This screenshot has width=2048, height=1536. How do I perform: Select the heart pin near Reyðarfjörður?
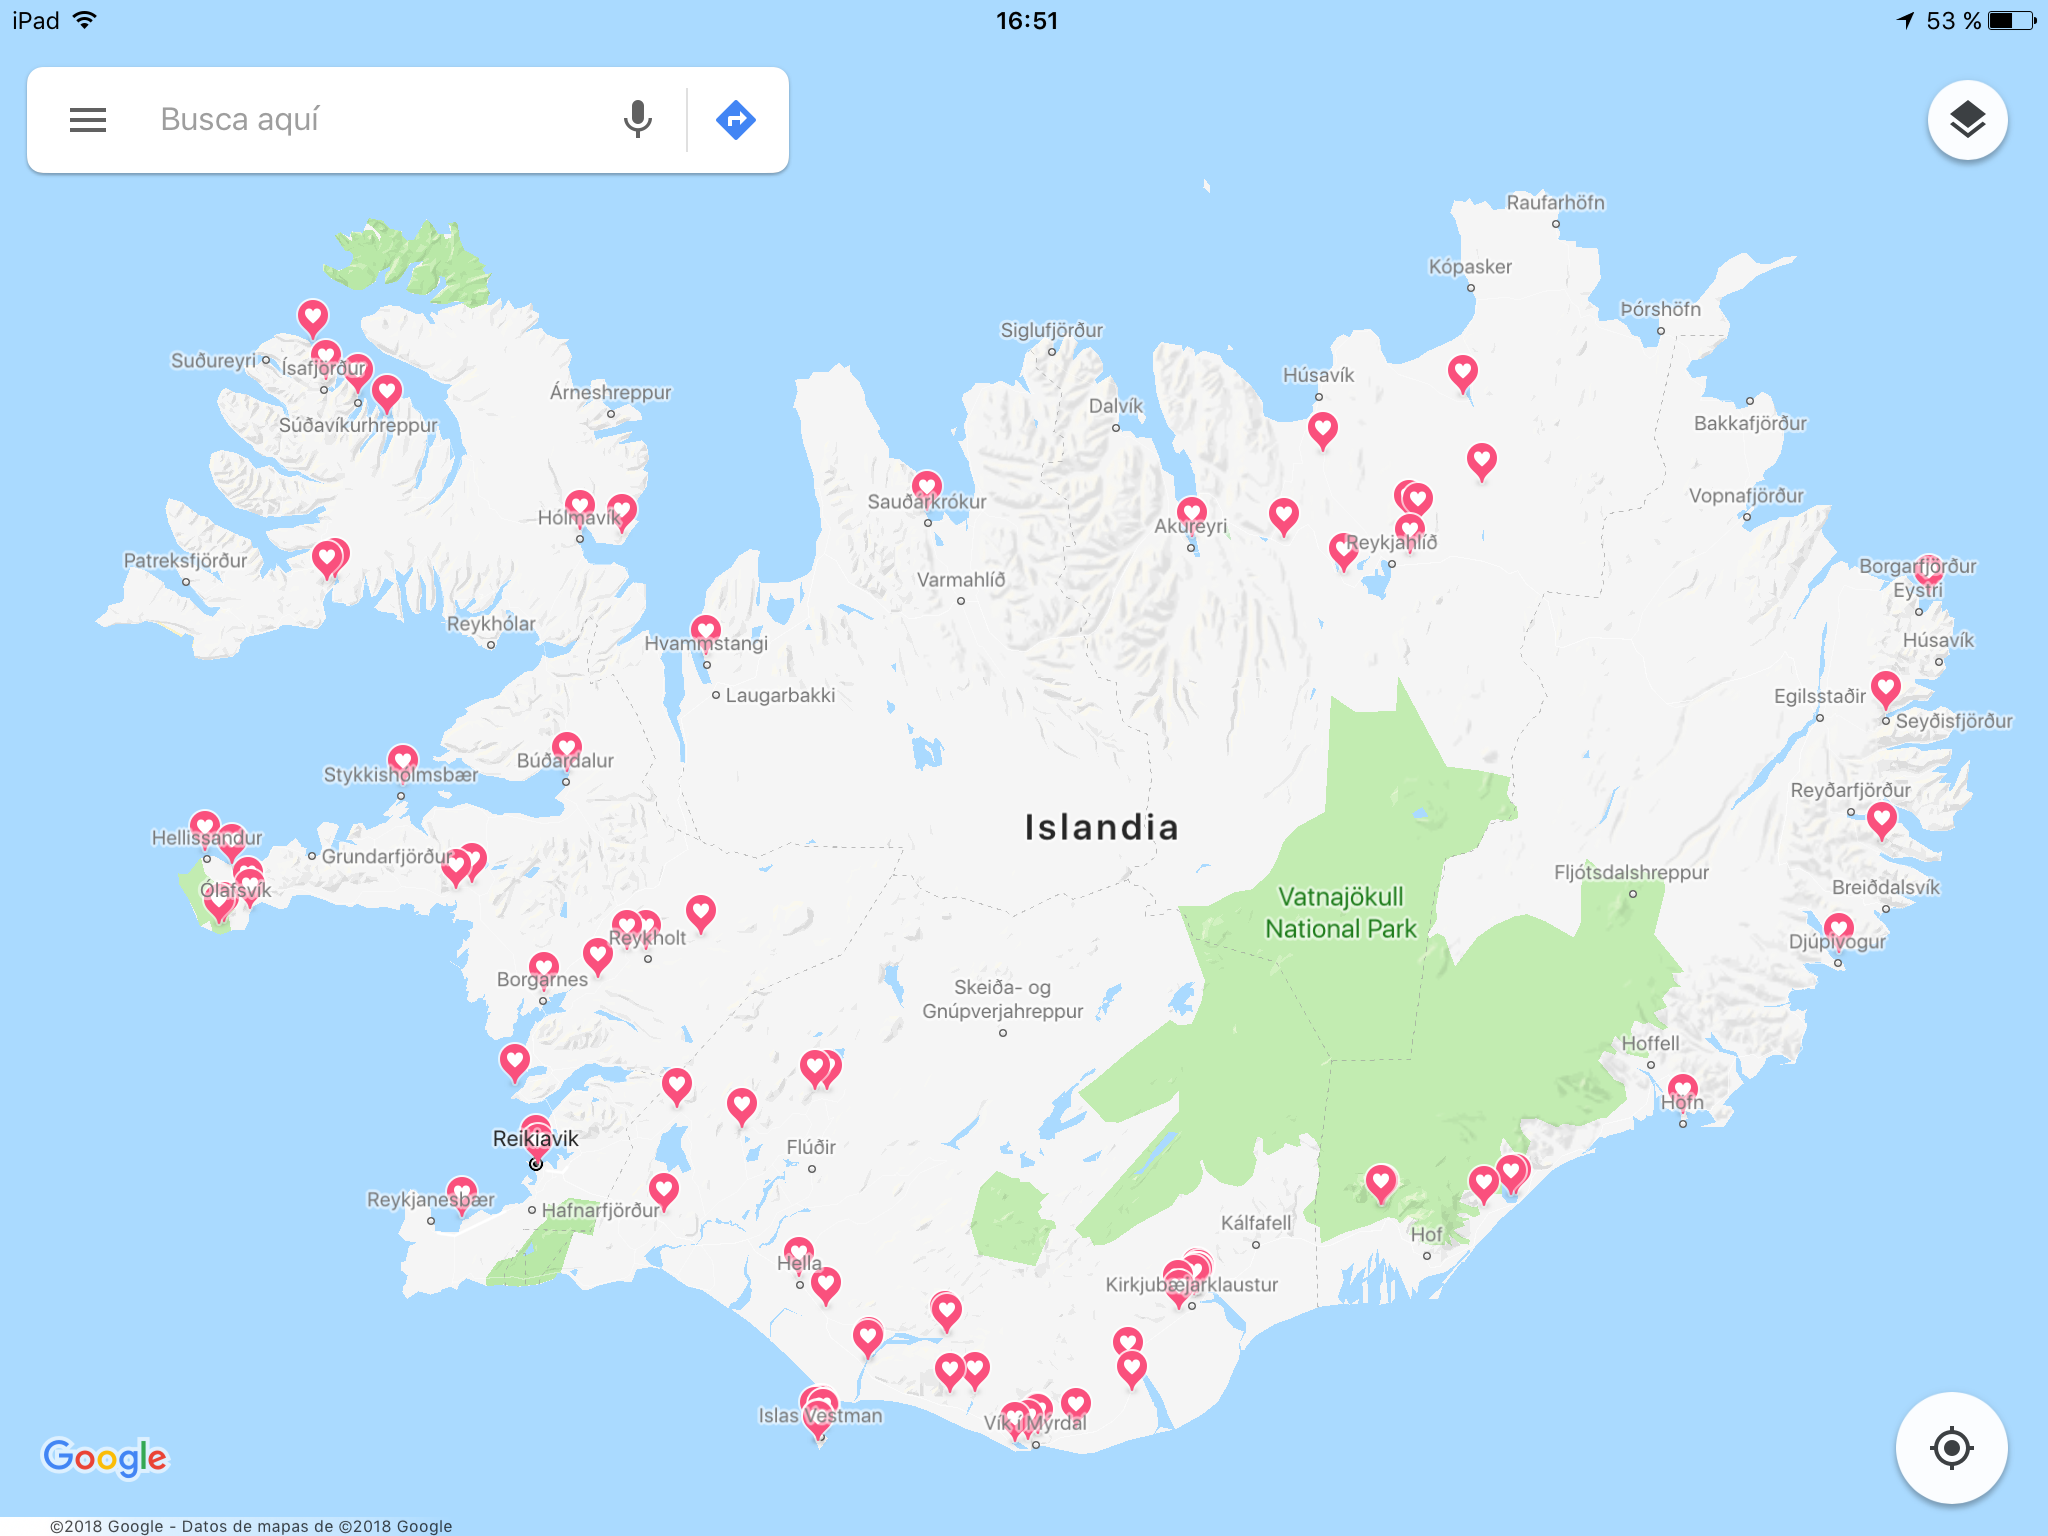[1882, 819]
